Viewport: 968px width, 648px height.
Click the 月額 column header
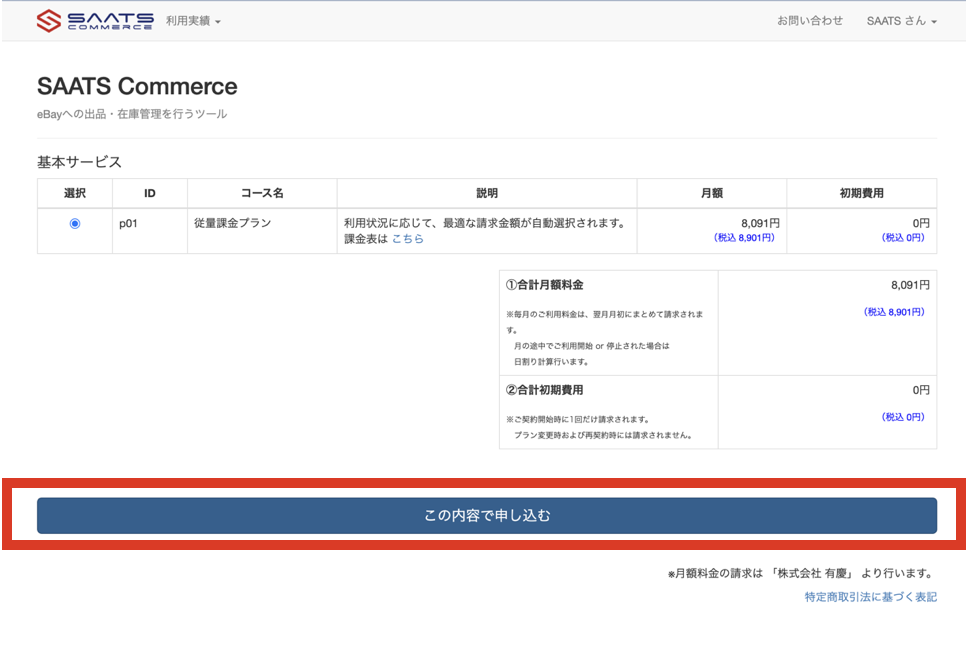point(712,193)
